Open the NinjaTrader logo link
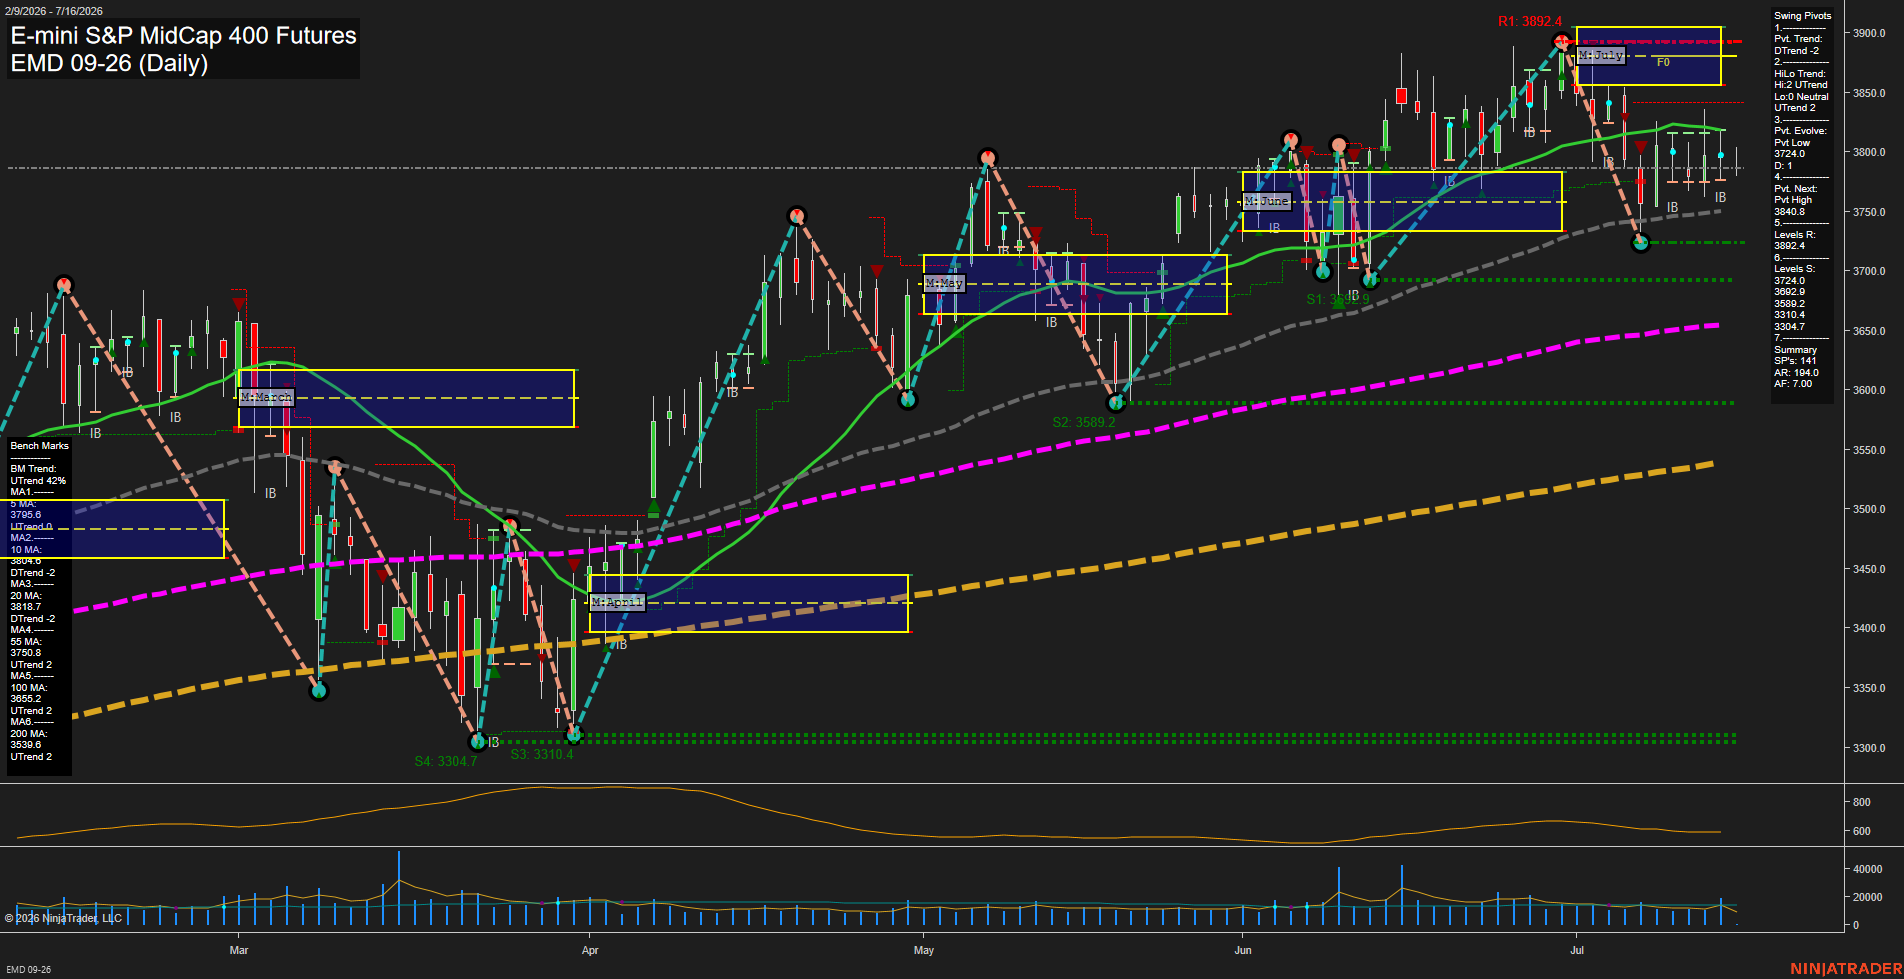This screenshot has height=979, width=1904. click(x=1845, y=968)
